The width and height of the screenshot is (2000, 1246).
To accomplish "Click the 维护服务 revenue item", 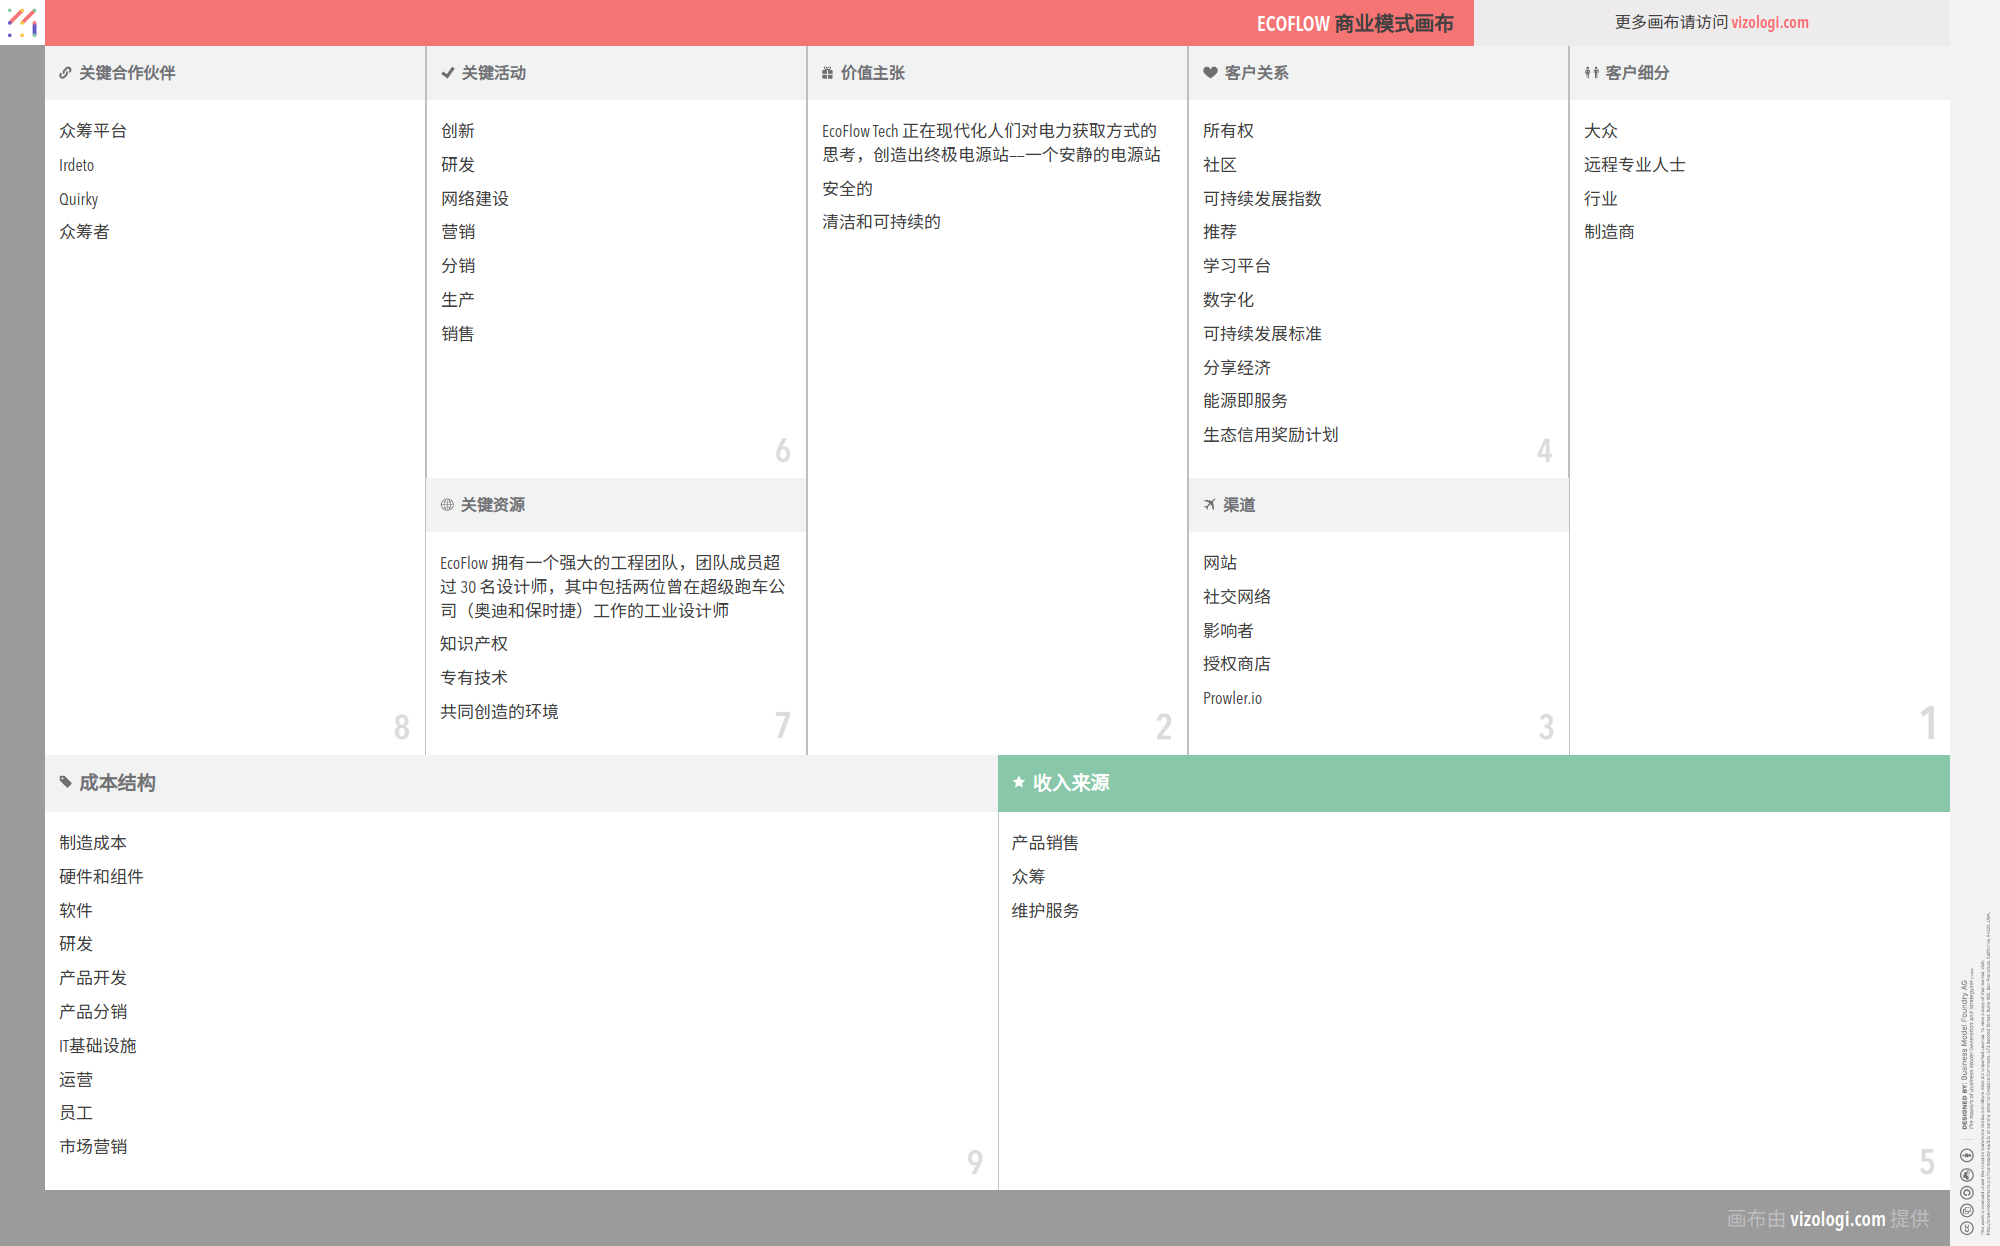I will (1045, 911).
